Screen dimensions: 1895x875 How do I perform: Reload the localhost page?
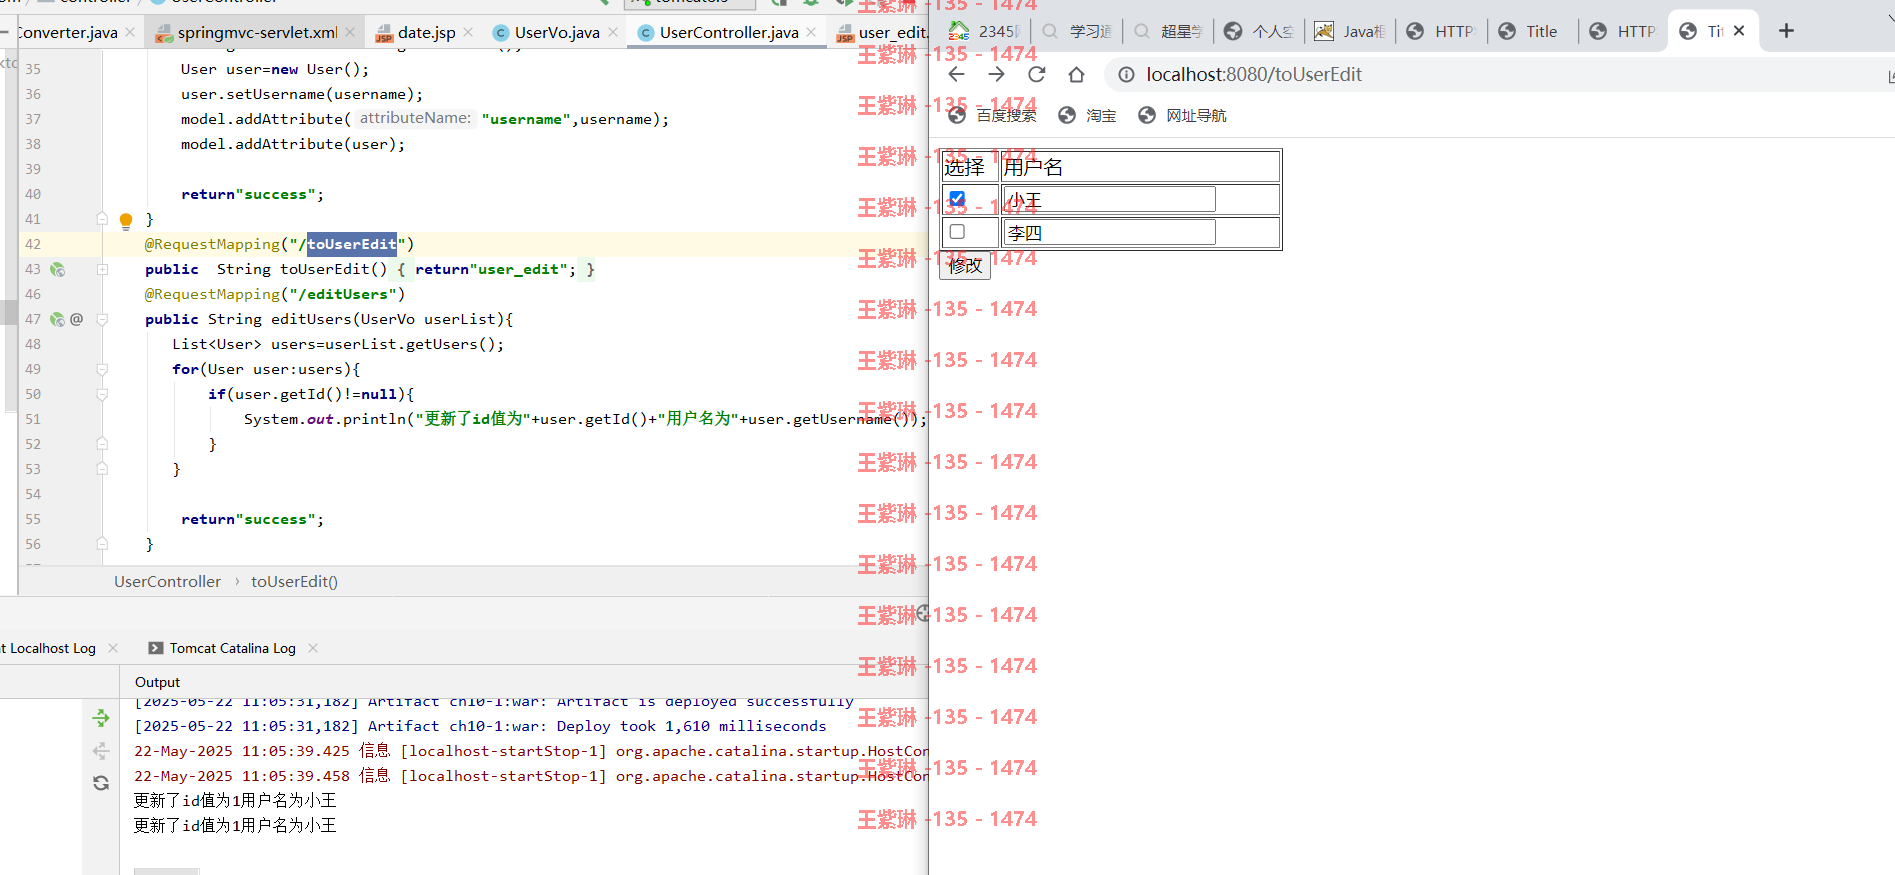(x=1036, y=75)
